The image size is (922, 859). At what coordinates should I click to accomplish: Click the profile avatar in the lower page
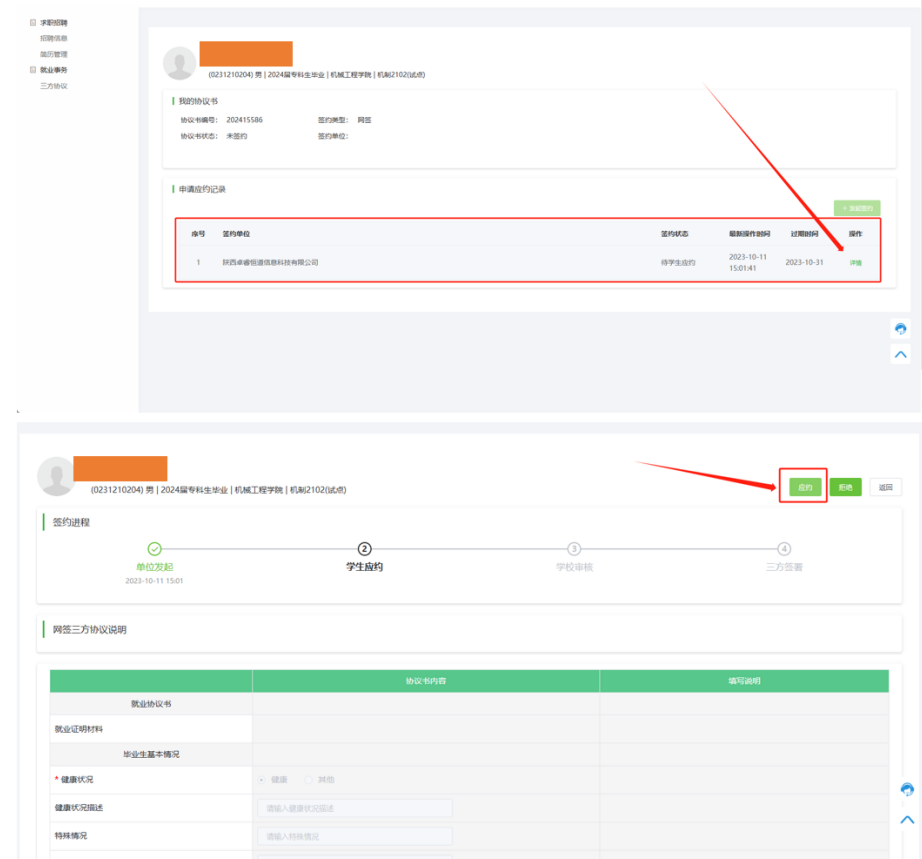tap(56, 476)
